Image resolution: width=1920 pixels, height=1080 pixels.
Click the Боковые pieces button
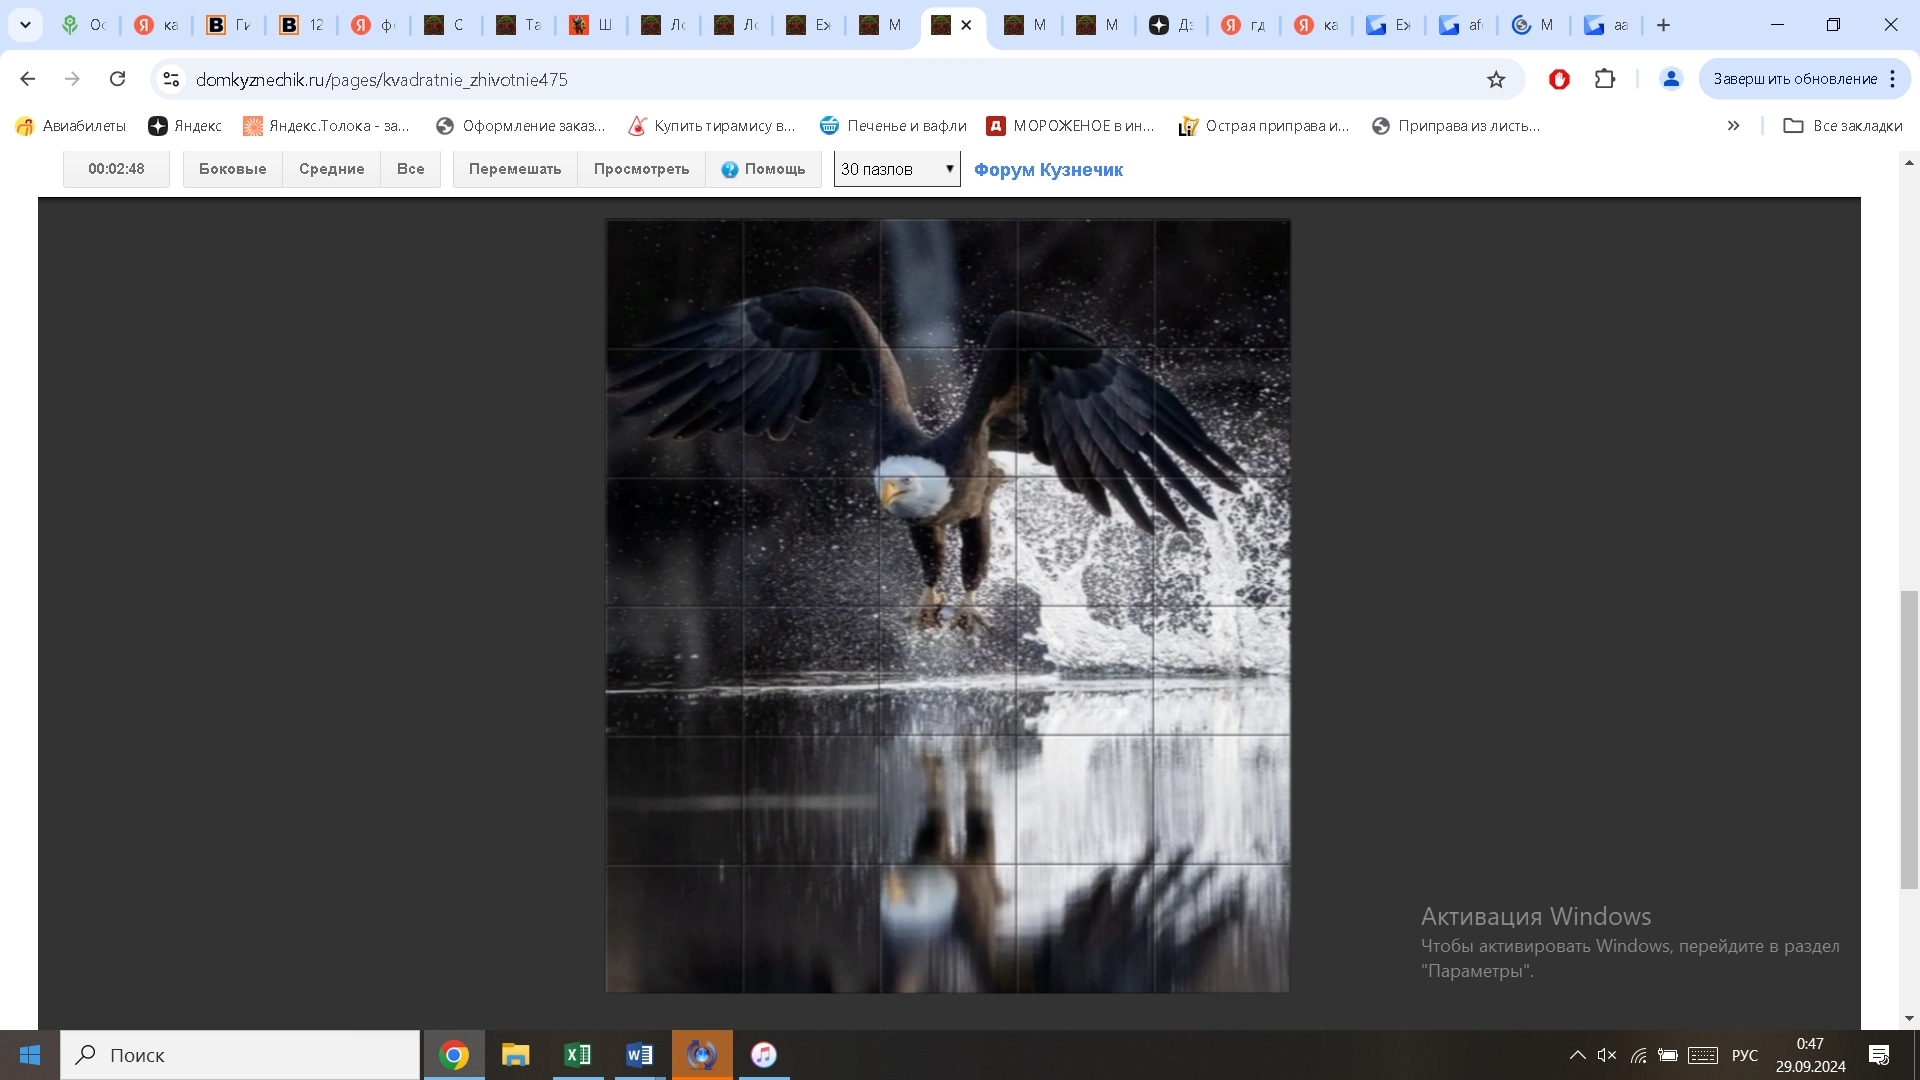coord(233,169)
